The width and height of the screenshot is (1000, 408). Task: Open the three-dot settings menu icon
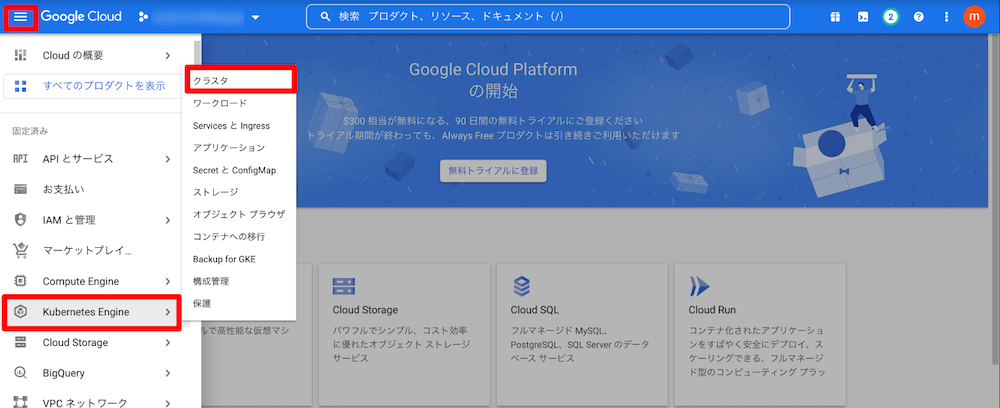coord(946,17)
